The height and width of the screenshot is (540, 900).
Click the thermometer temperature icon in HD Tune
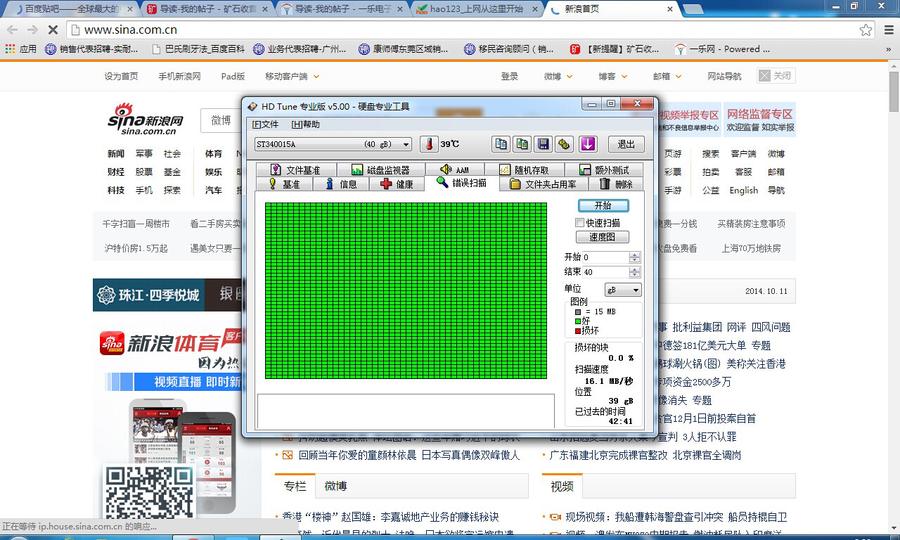click(x=429, y=144)
